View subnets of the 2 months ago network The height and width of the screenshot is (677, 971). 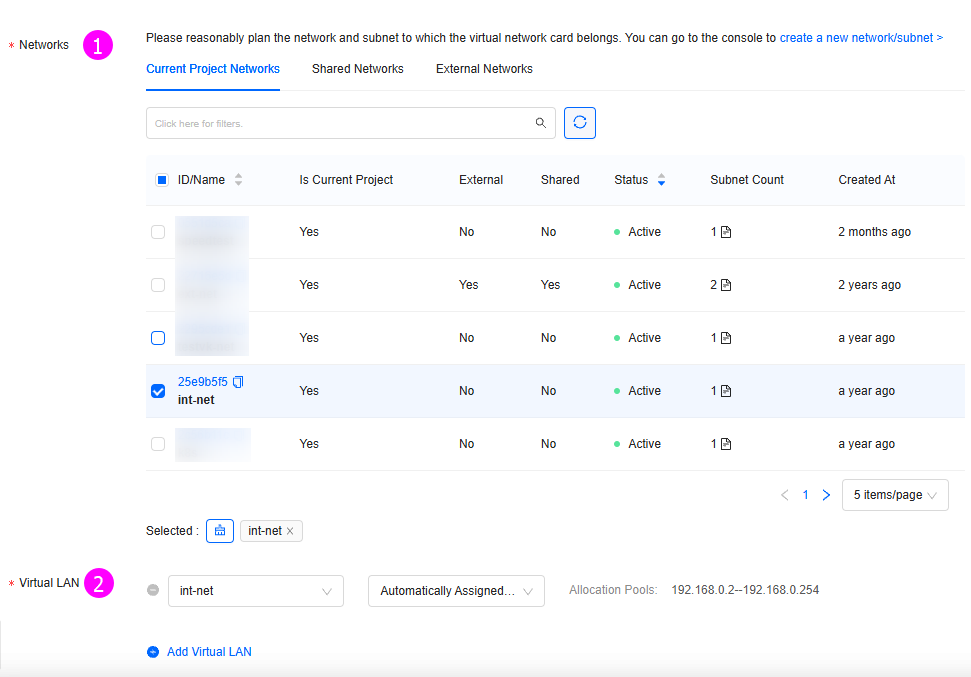click(x=726, y=232)
